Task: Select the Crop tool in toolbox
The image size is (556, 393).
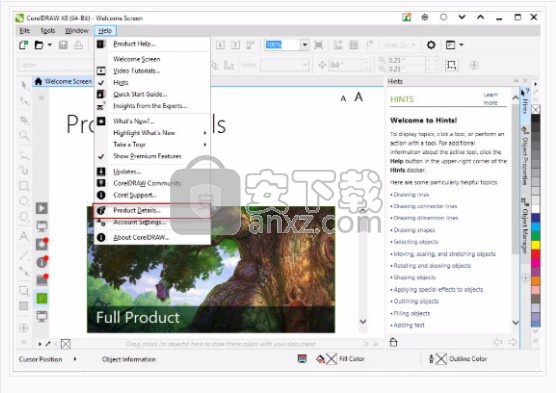Action: pyautogui.click(x=24, y=120)
